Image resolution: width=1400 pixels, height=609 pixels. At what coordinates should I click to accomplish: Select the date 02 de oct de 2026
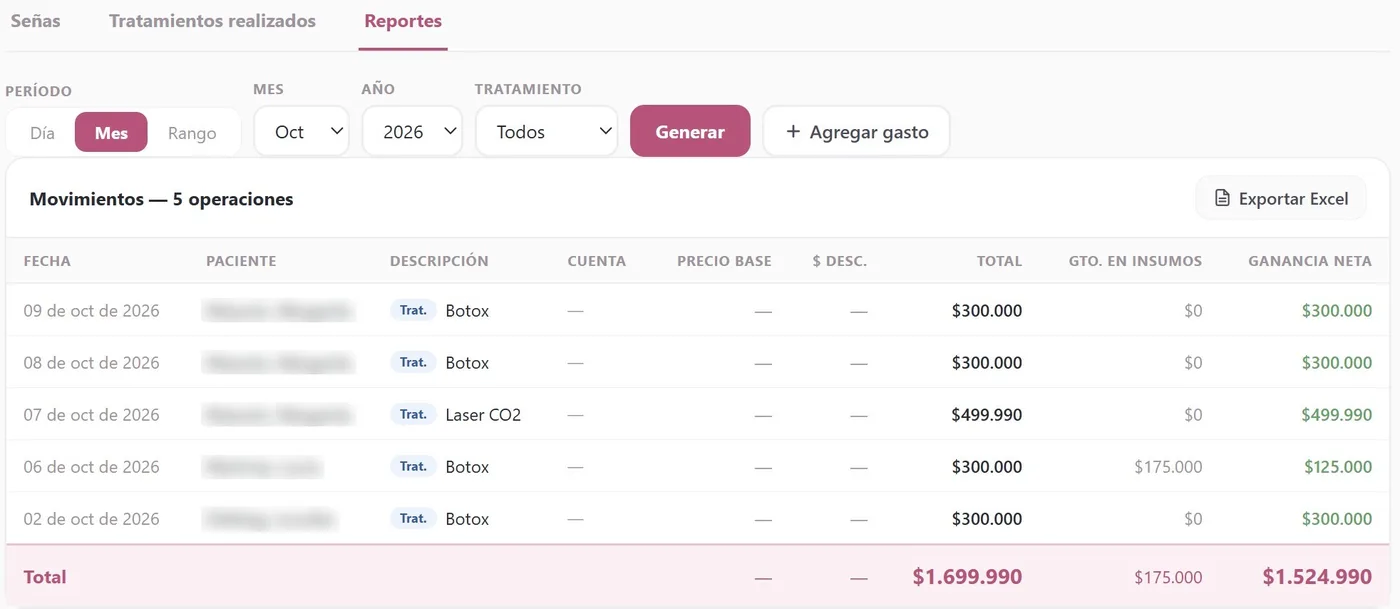[91, 519]
